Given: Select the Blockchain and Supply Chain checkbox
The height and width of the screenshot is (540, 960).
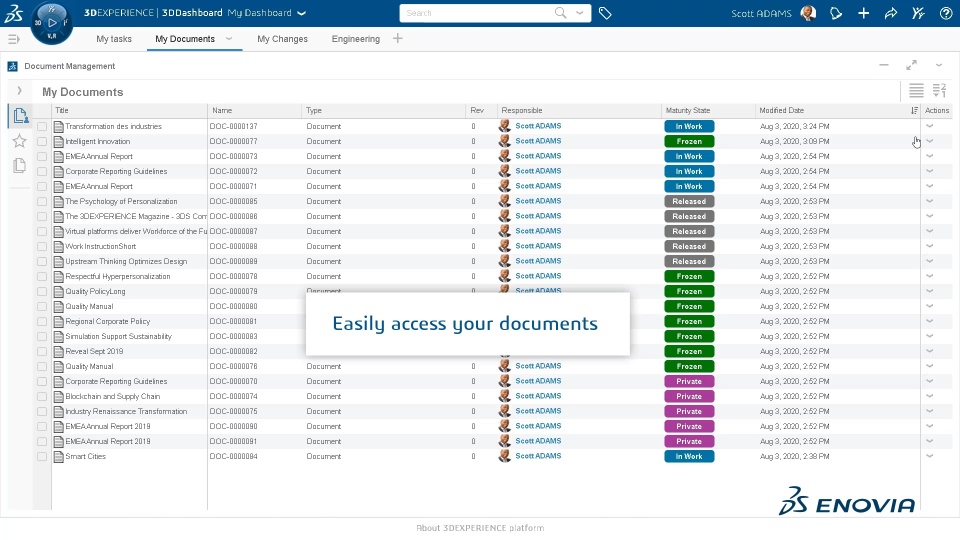Looking at the screenshot, I should [42, 397].
